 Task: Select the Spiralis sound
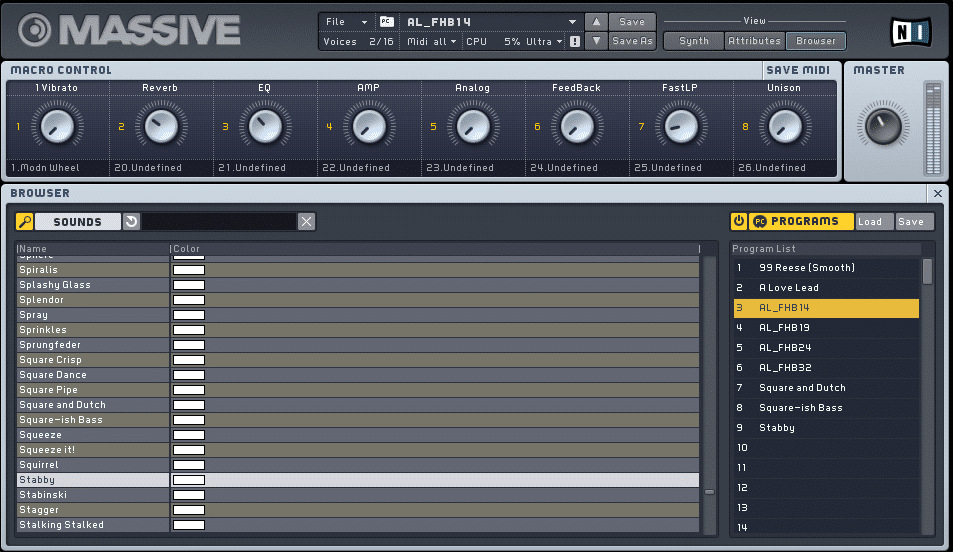tap(357, 270)
